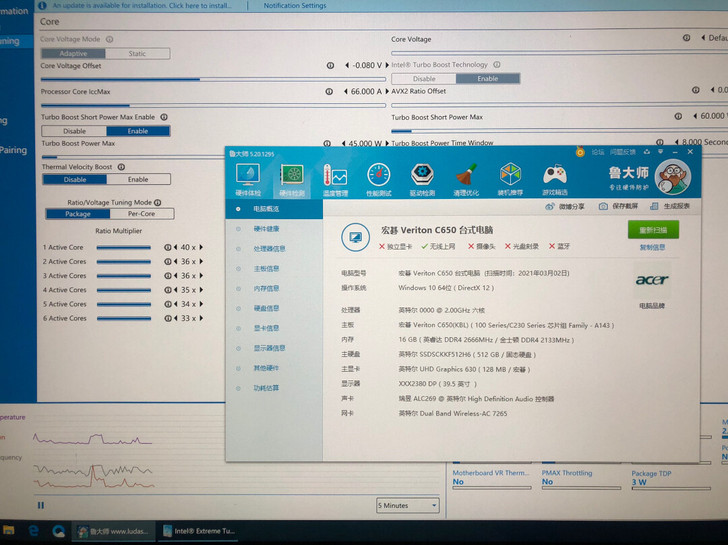This screenshot has width=728, height=545.
Task: Open the 5 Minutes time range dropdown
Action: (408, 505)
